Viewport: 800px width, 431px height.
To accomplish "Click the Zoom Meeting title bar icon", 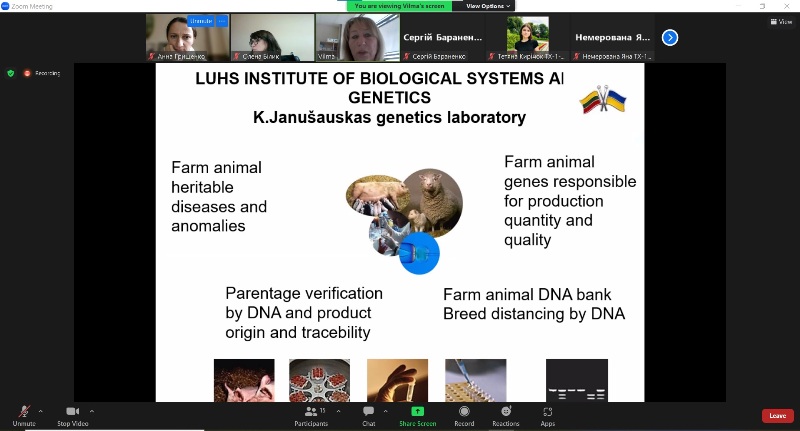I will click(x=5, y=6).
